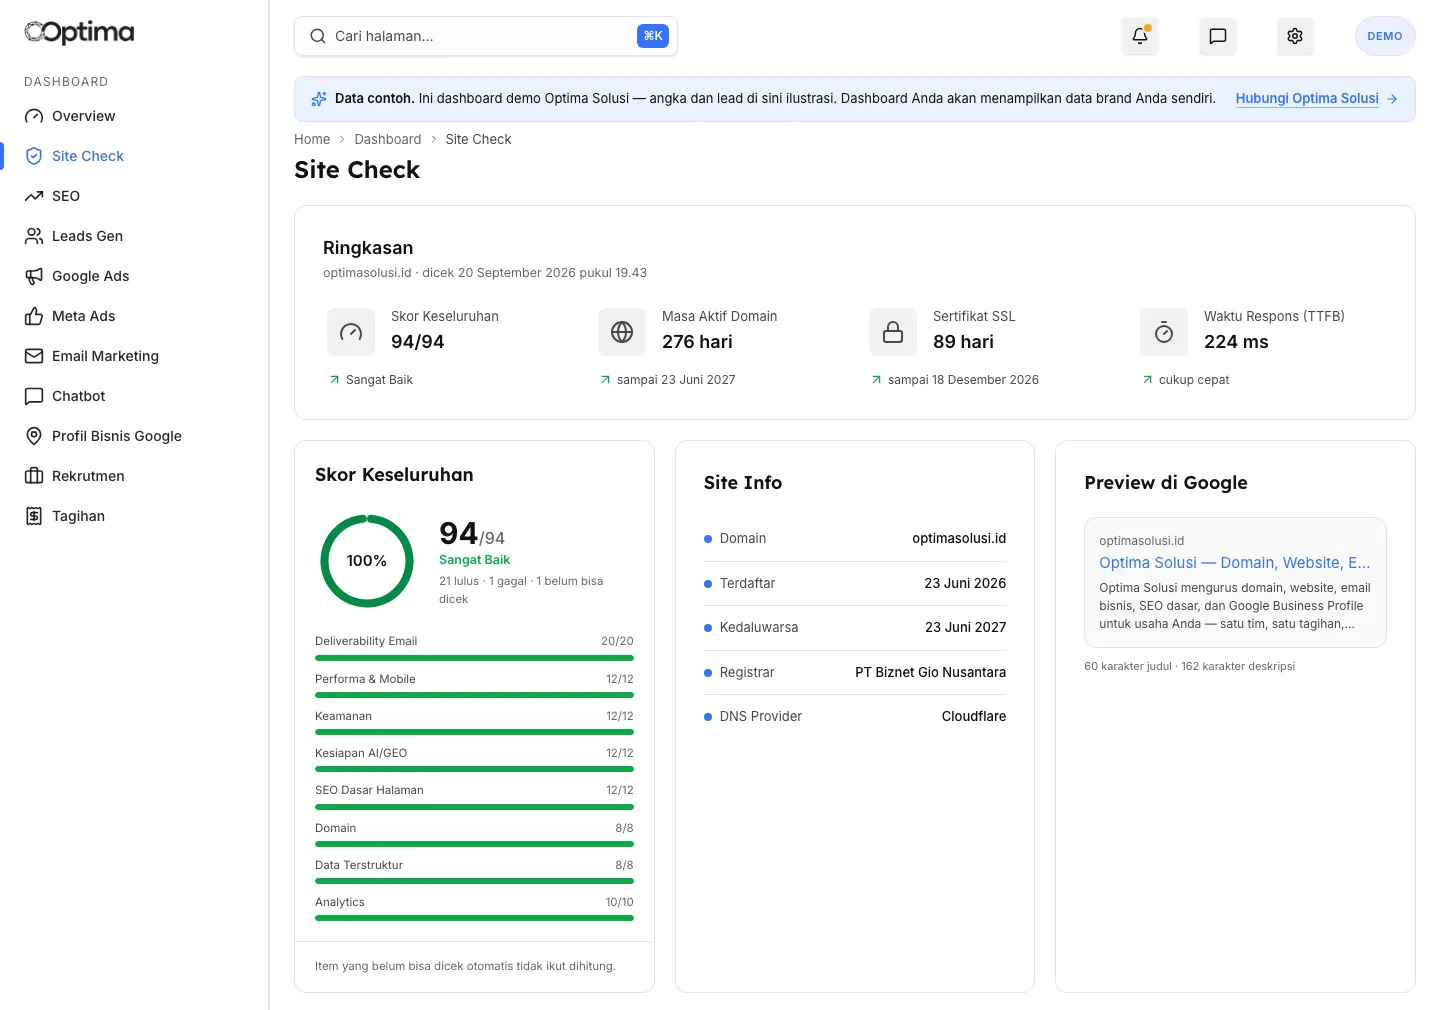Click the Skor Keseluruhan gauge icon
This screenshot has width=1440, height=1010.
351,332
